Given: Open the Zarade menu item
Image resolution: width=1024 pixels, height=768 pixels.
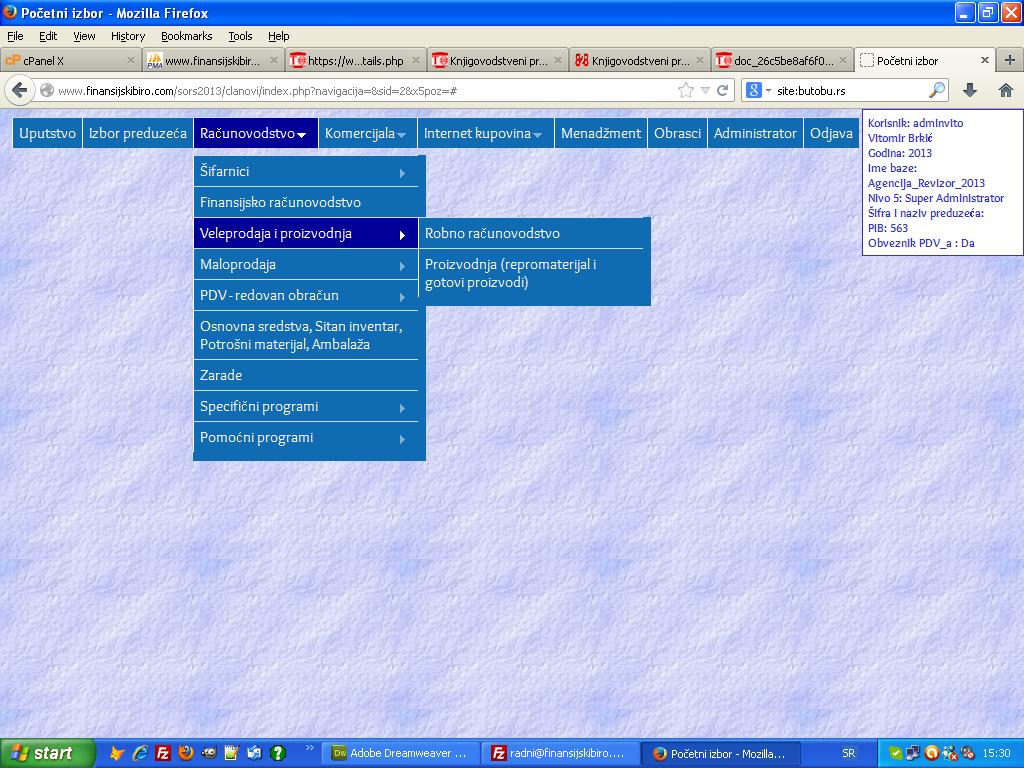Looking at the screenshot, I should tap(221, 376).
